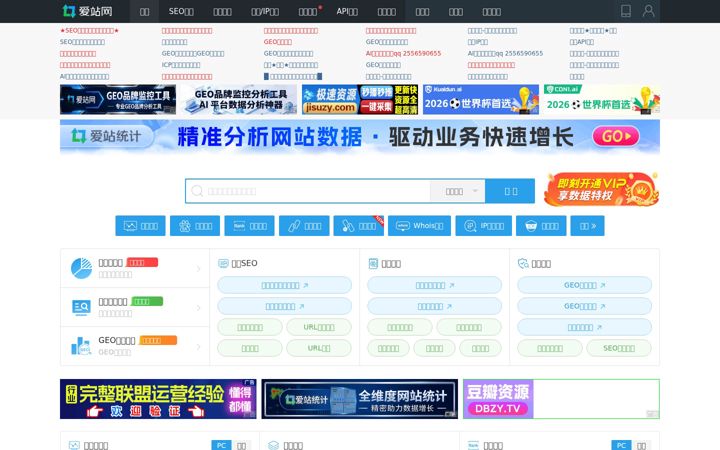Open the mobile phone icon in header

click(625, 11)
